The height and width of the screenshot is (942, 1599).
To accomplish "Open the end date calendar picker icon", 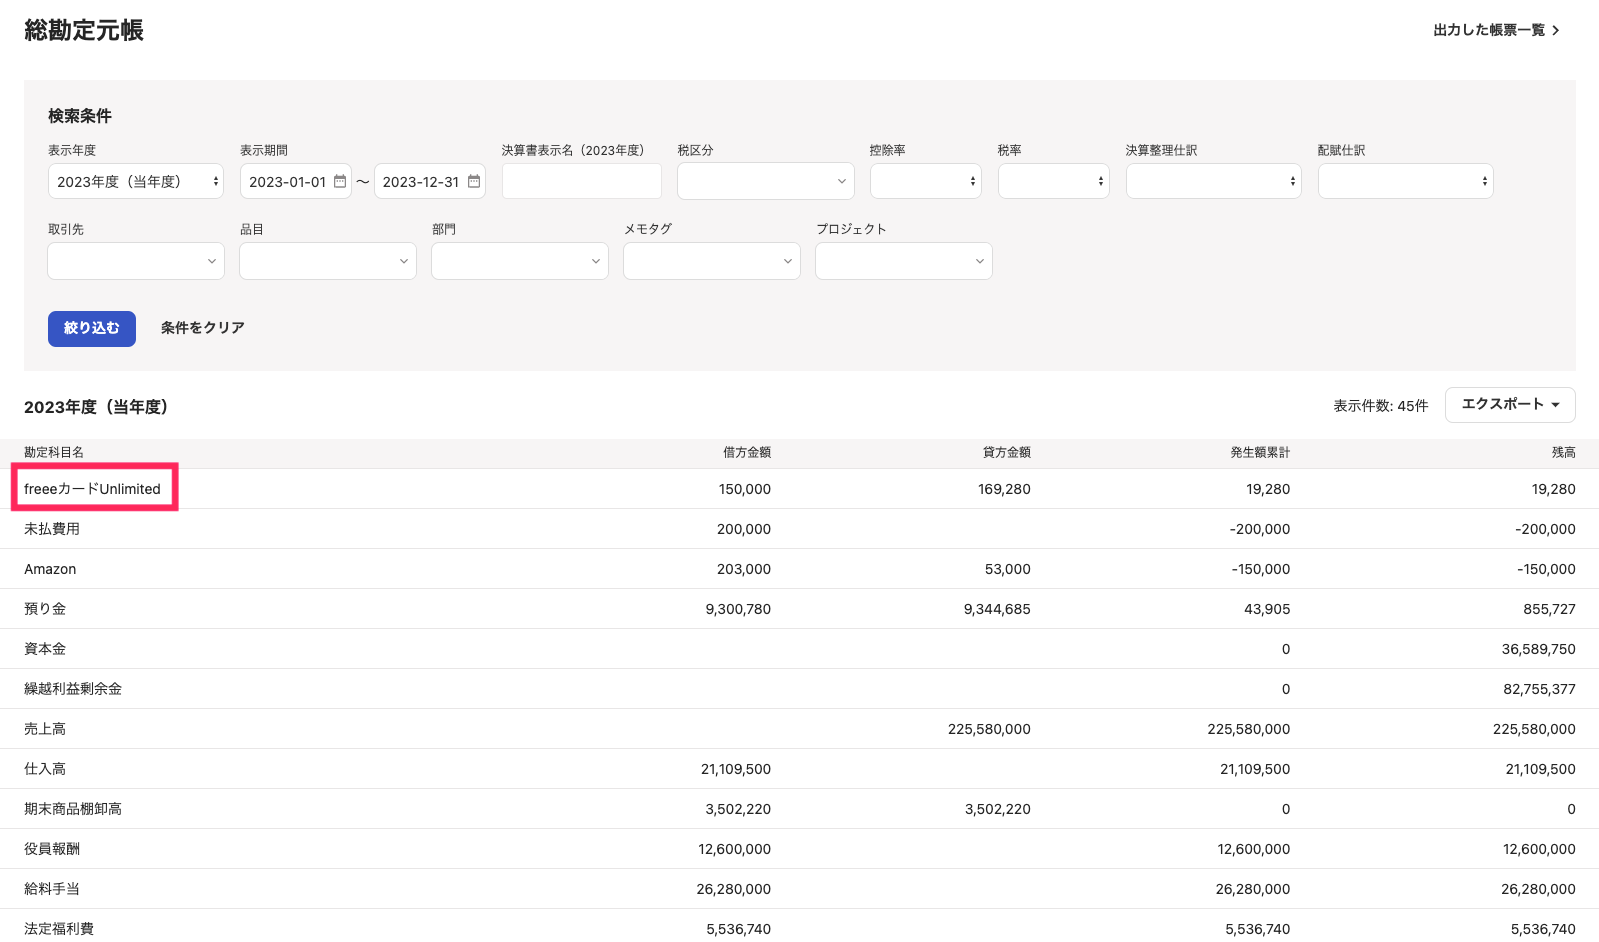I will [474, 181].
